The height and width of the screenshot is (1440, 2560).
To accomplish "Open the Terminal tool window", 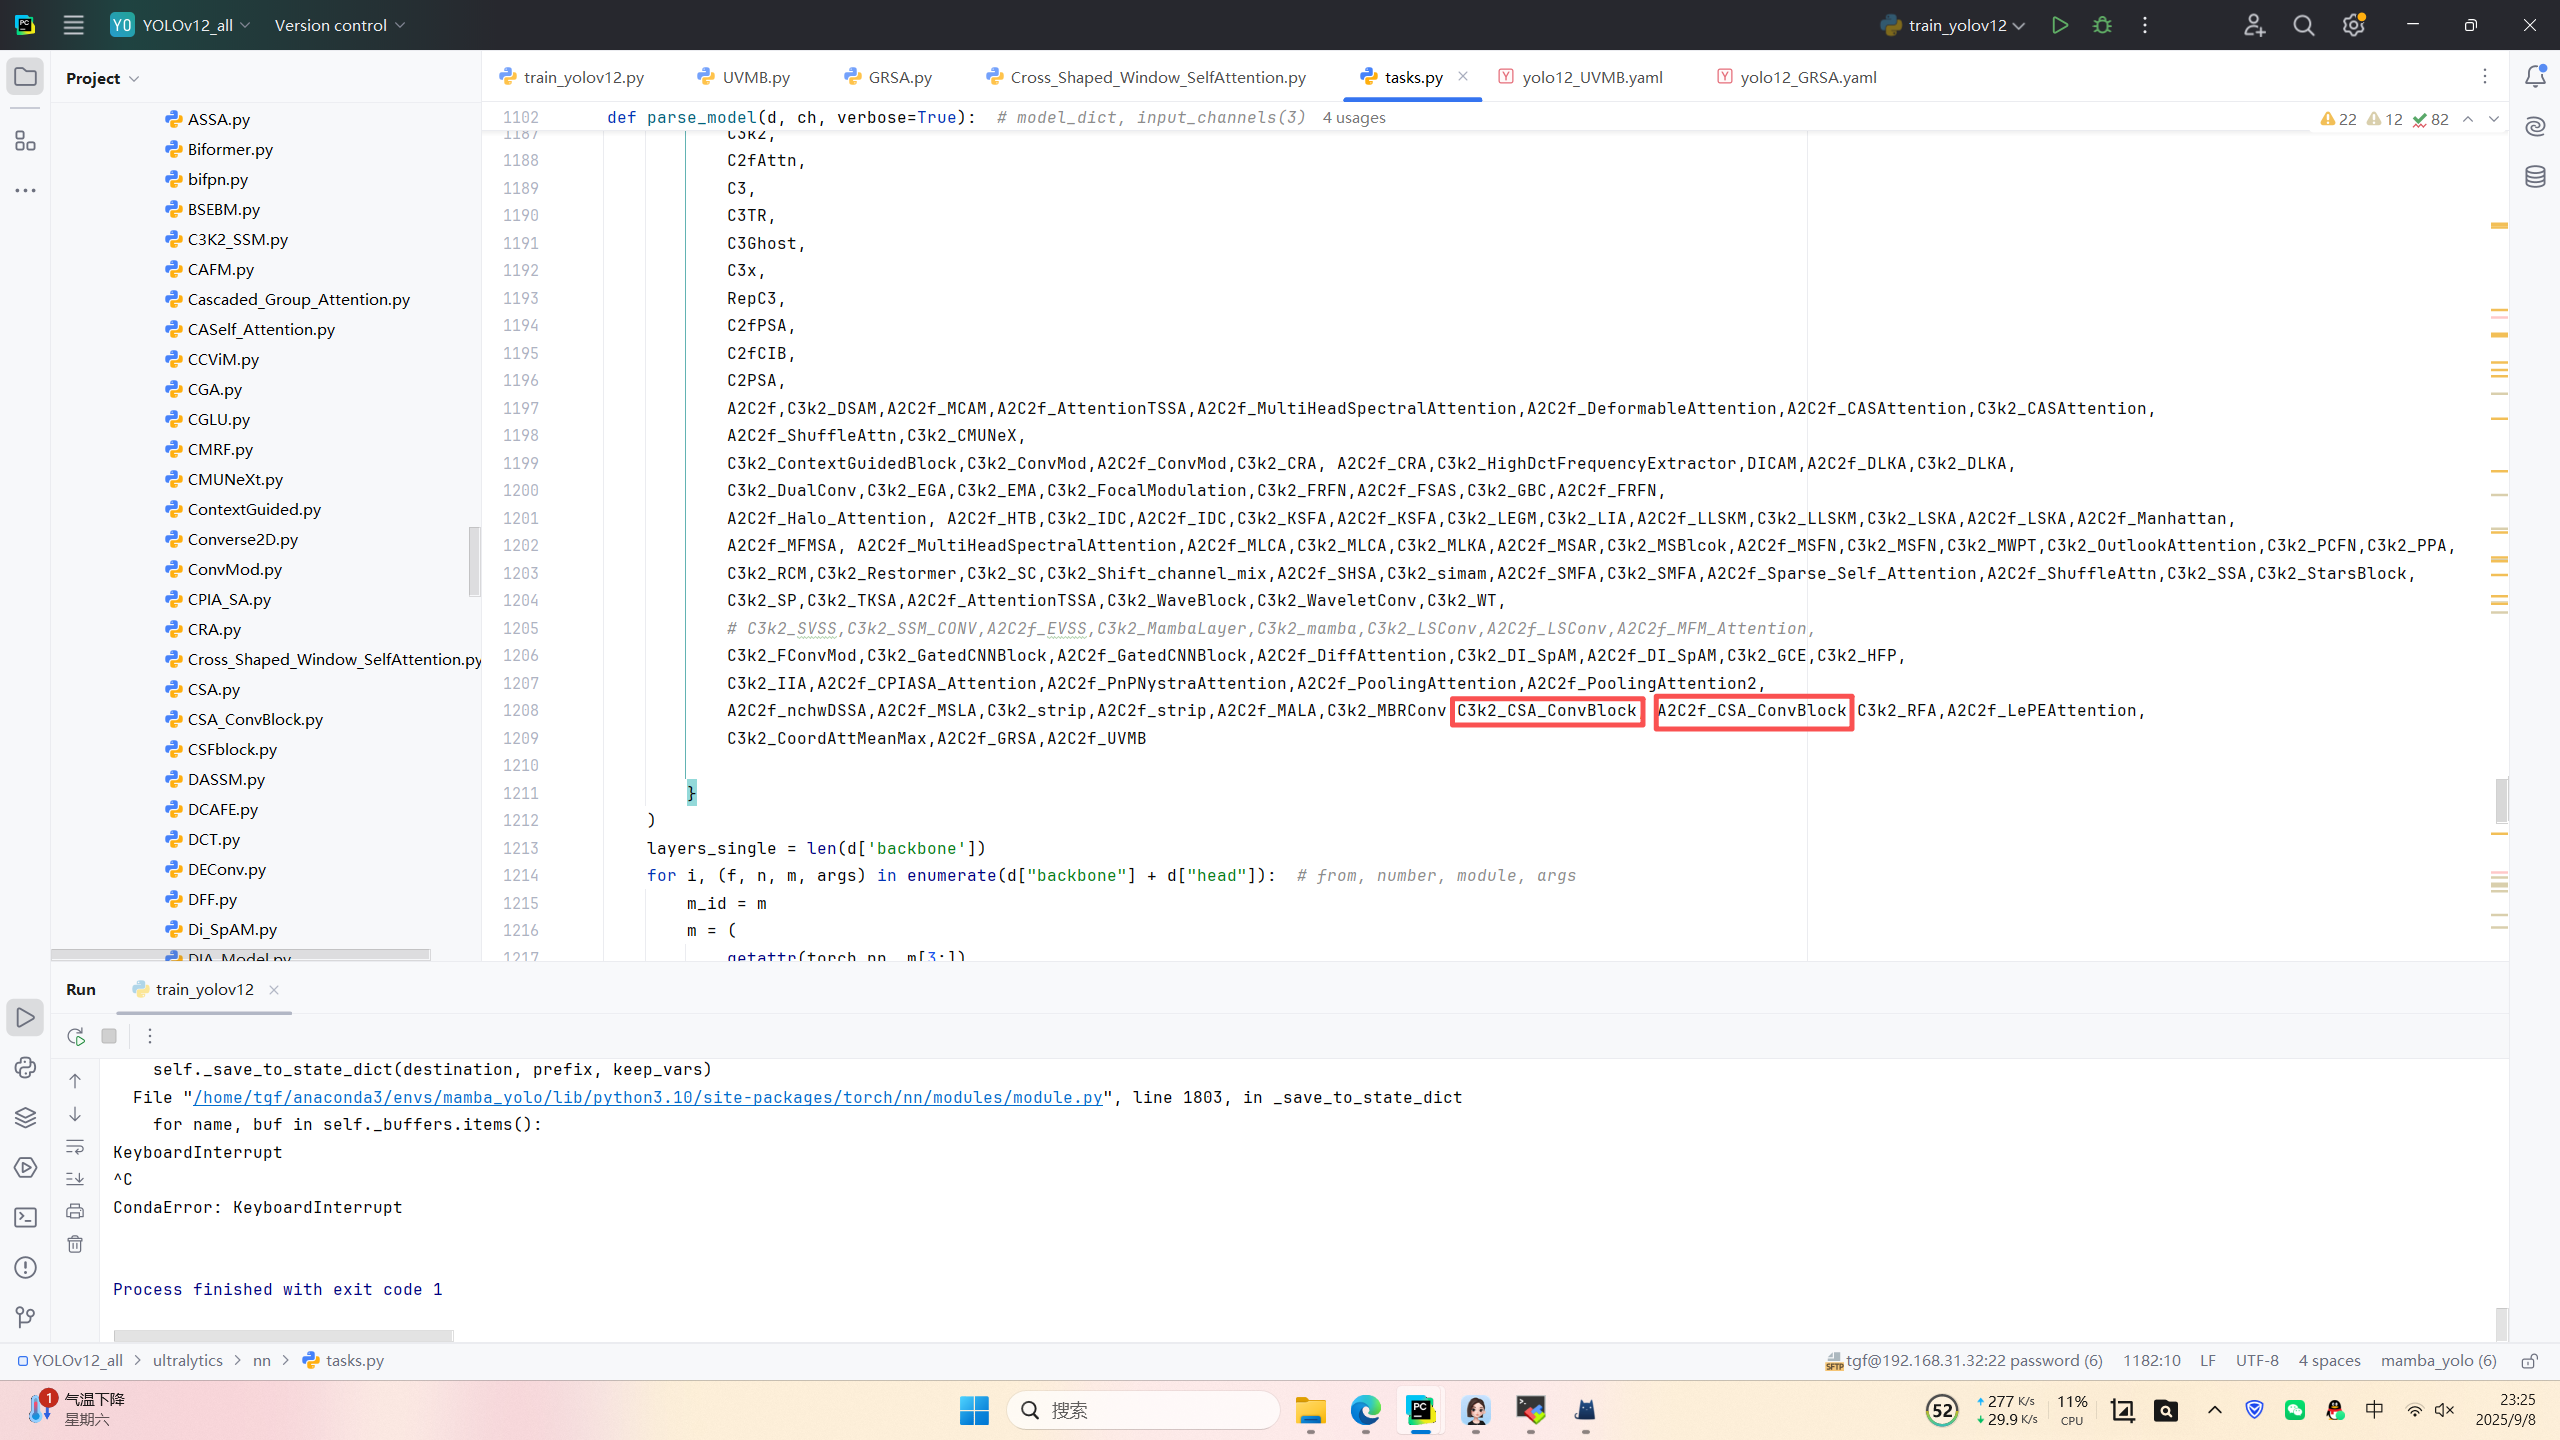I will click(x=25, y=1217).
